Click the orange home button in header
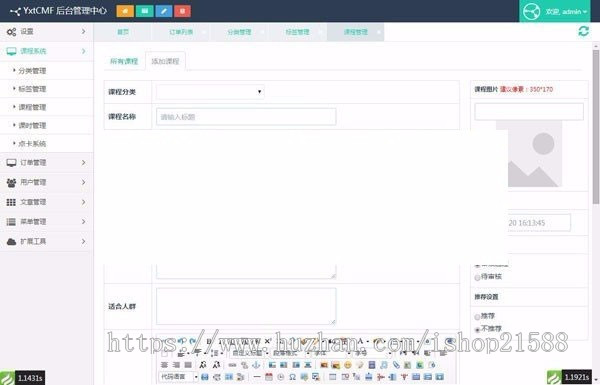The width and height of the screenshot is (600, 385). pos(125,11)
